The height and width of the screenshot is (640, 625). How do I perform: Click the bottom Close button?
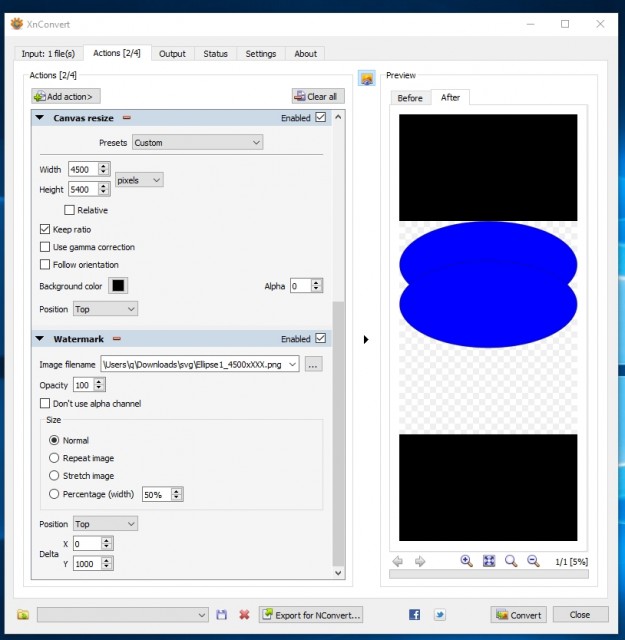580,614
